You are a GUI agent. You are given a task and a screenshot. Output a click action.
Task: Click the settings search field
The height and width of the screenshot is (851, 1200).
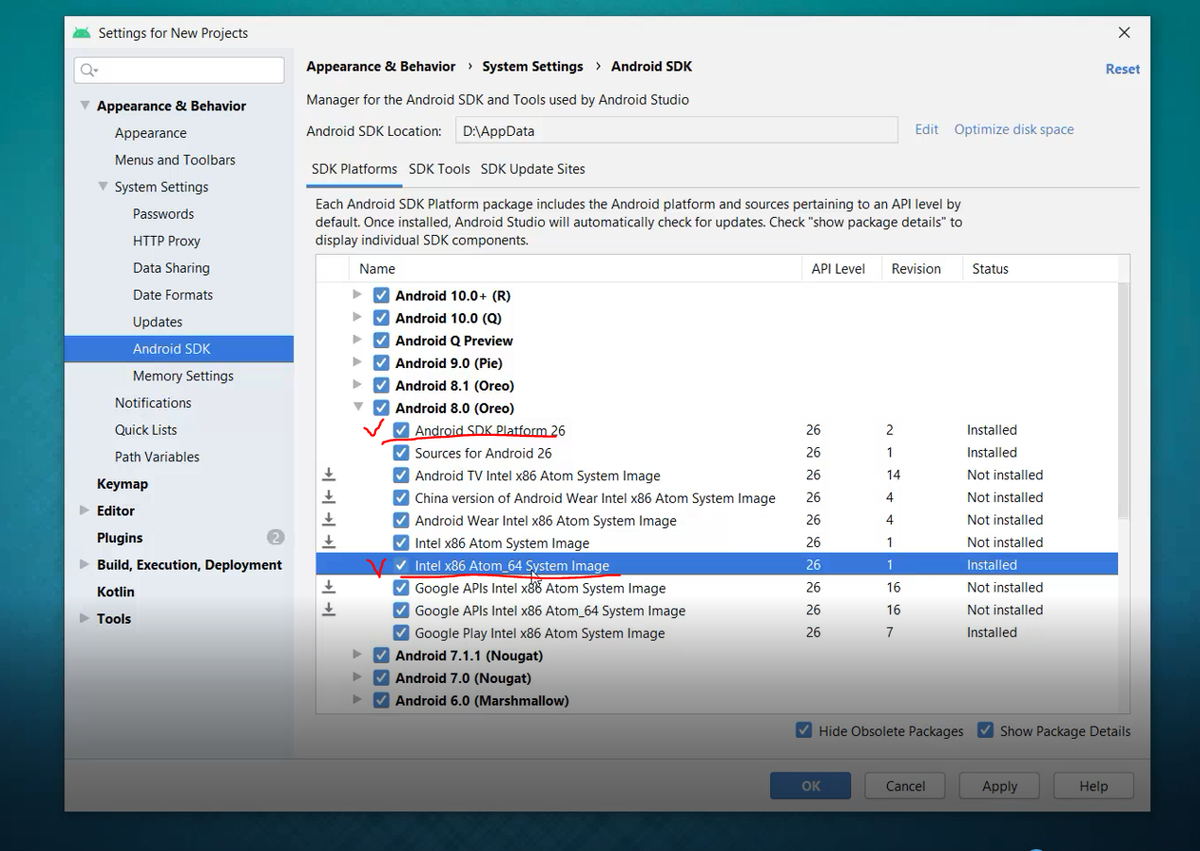[x=179, y=69]
